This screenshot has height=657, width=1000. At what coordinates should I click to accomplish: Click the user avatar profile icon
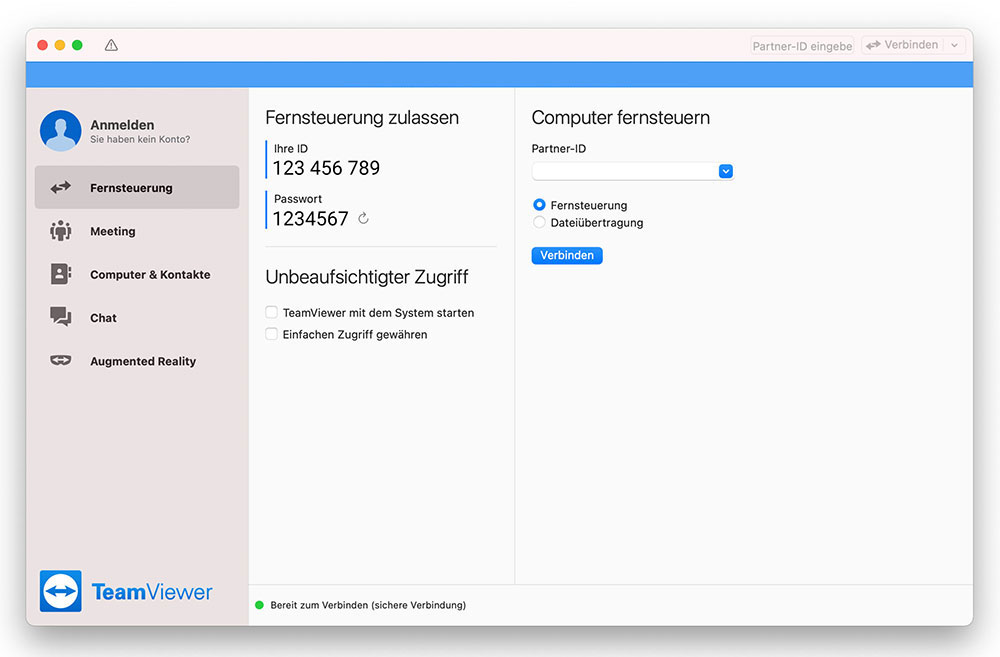click(x=60, y=131)
